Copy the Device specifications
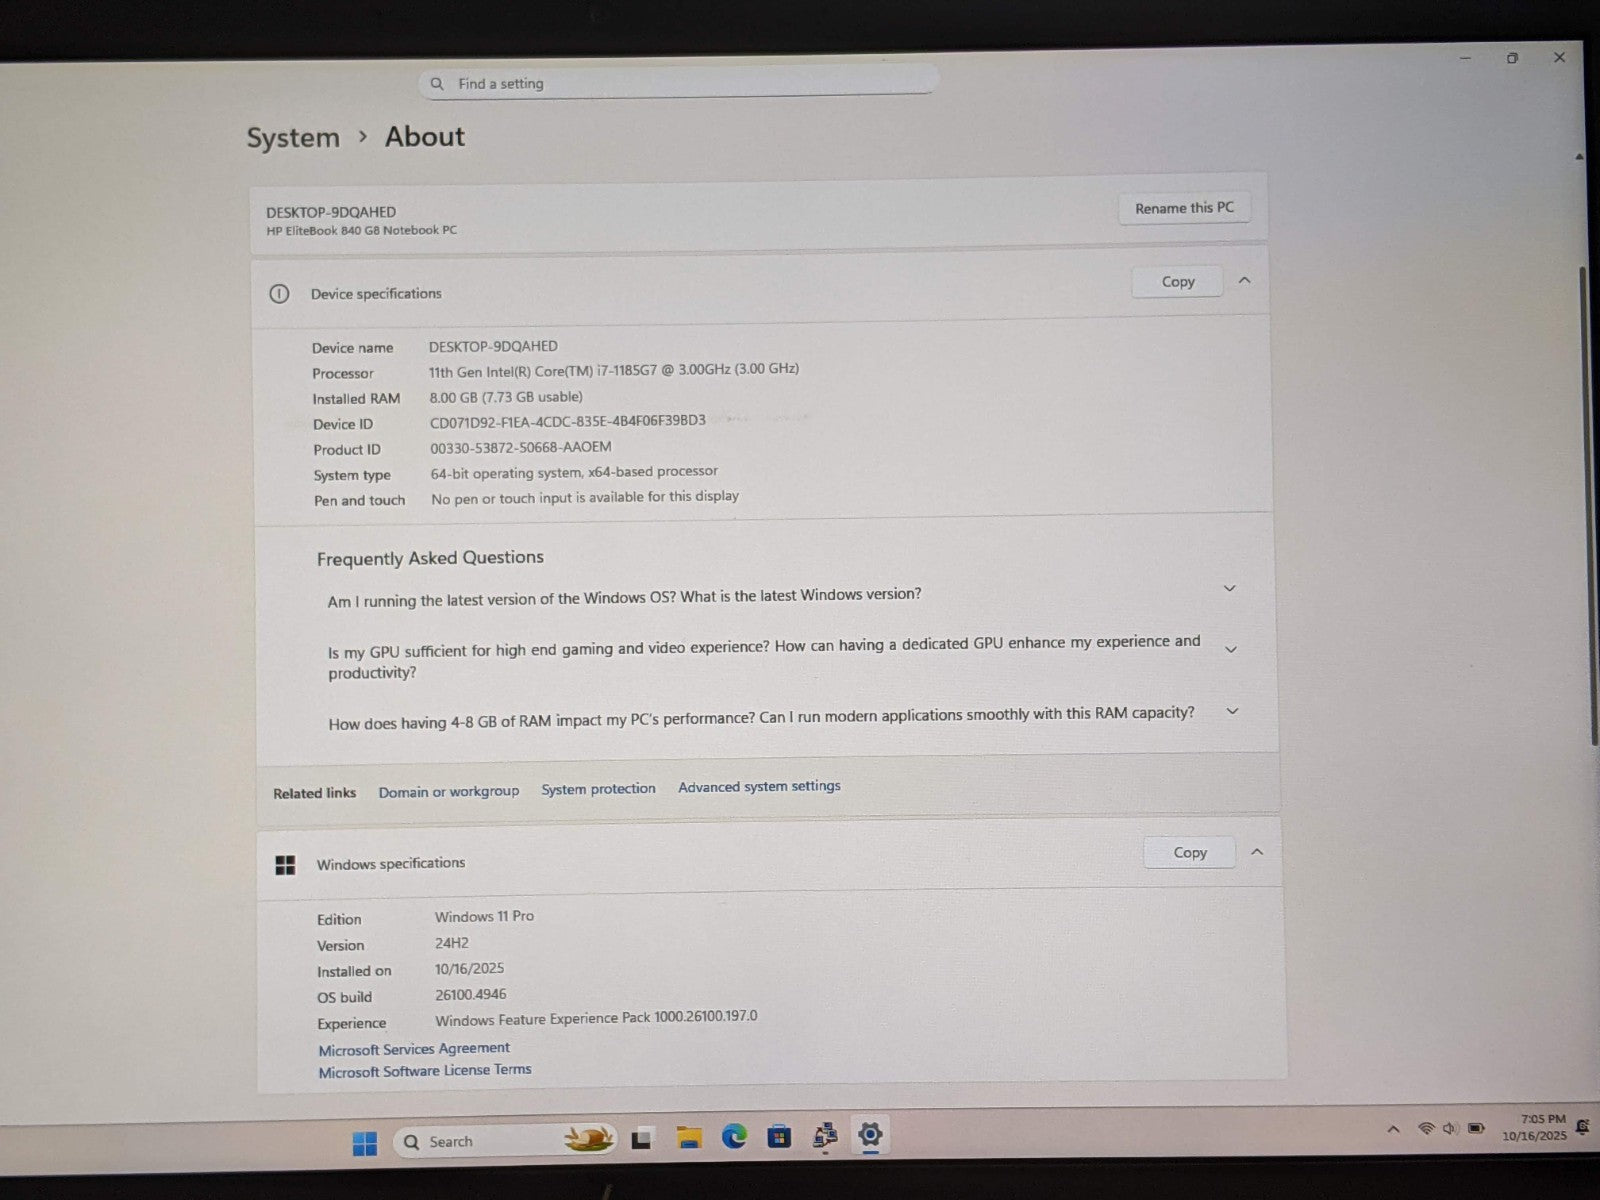 tap(1177, 282)
